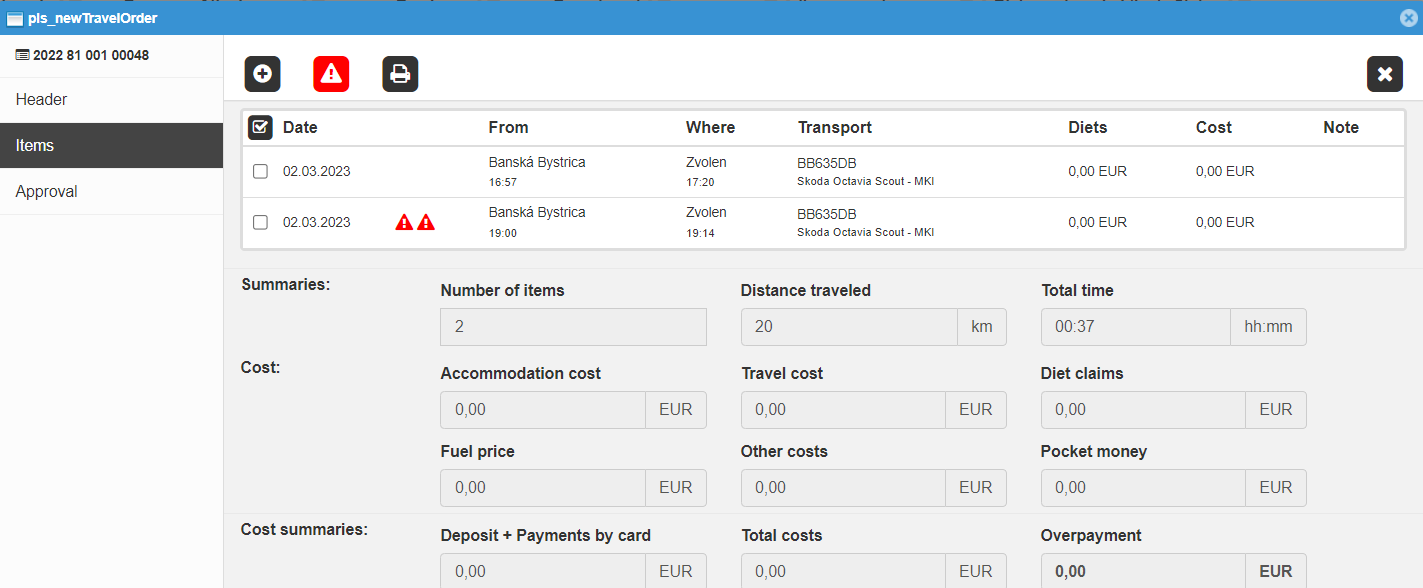Sort by the Date column header
The width and height of the screenshot is (1423, 588).
coord(300,127)
